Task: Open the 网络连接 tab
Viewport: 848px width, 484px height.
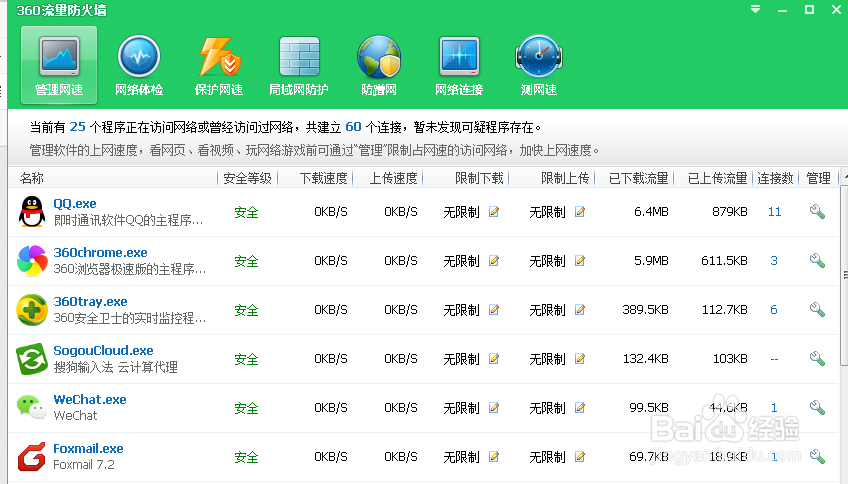Action: tap(459, 65)
